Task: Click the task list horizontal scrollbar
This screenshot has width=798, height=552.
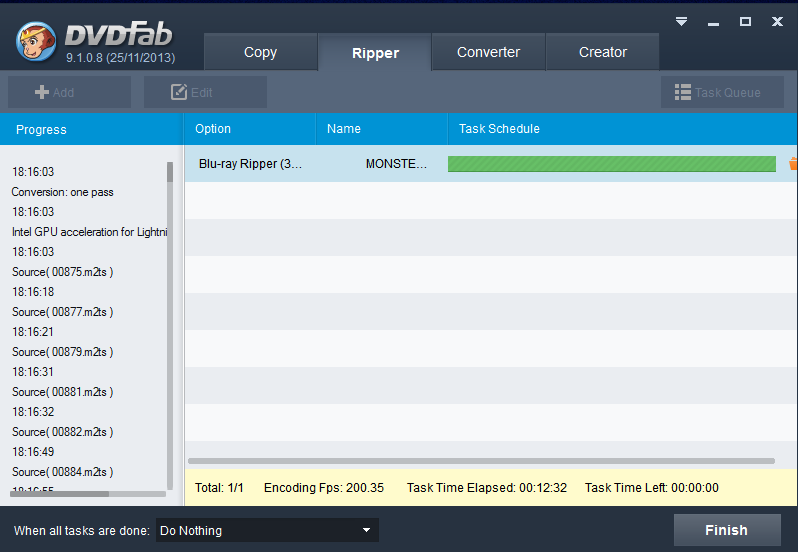Action: 481,461
